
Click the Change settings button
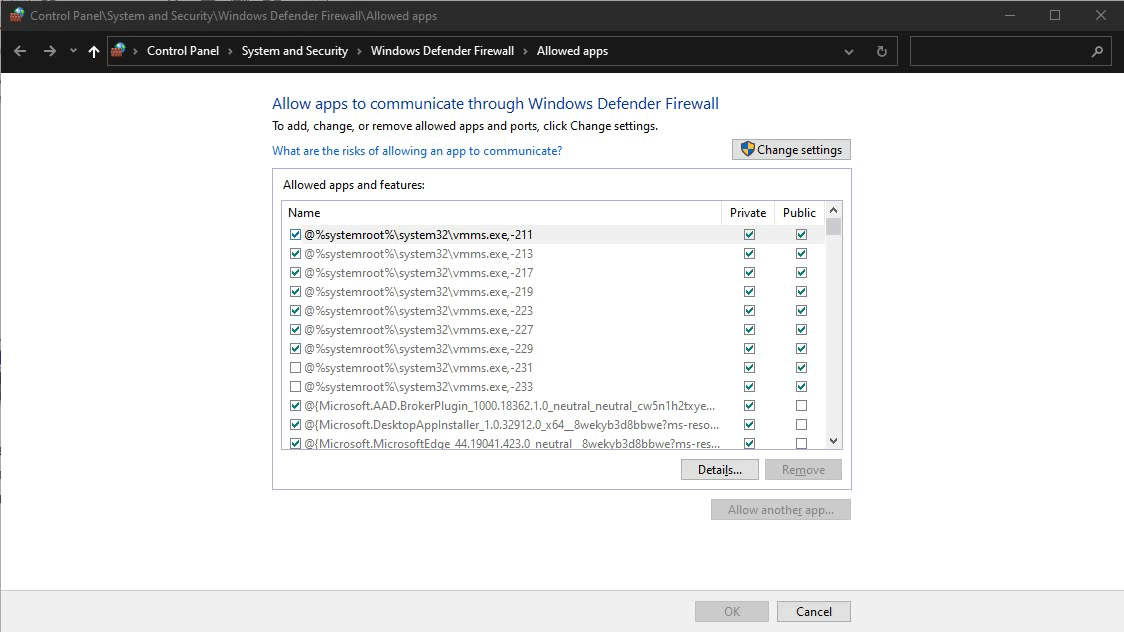pyautogui.click(x=791, y=149)
